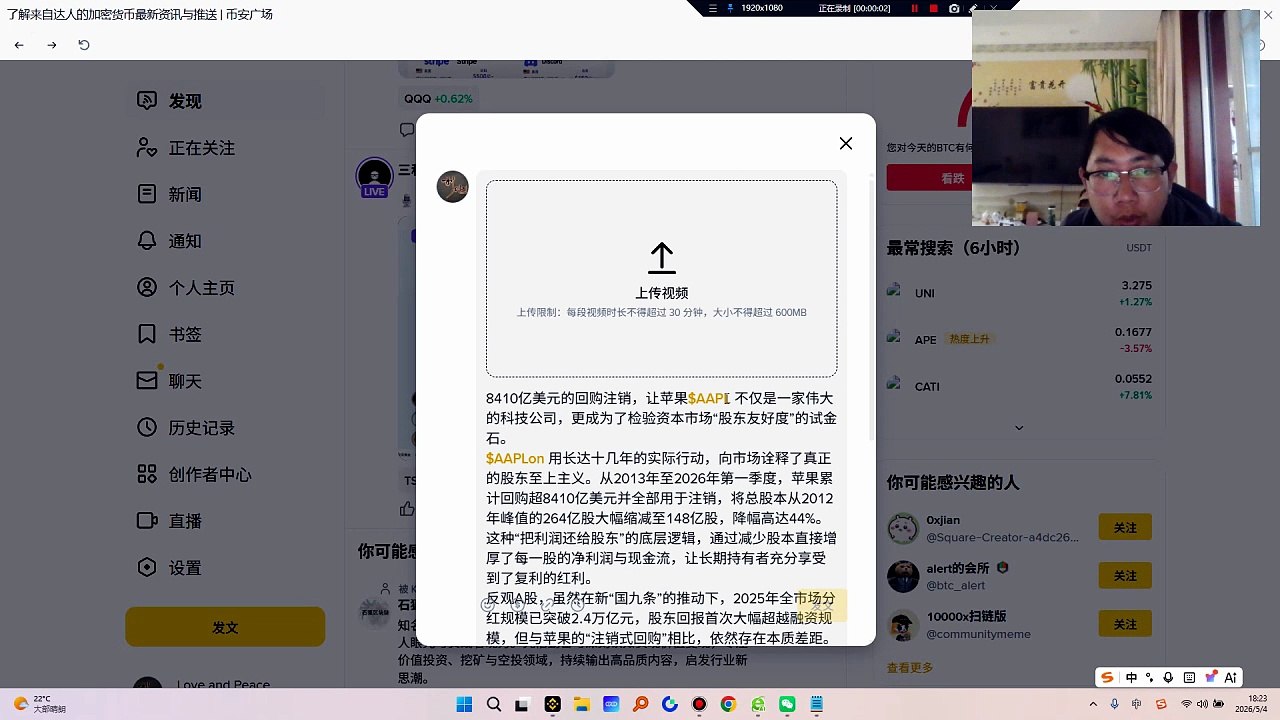The image size is (1280, 720).
Task: Click the upload arrow icon in dialog
Action: click(661, 258)
